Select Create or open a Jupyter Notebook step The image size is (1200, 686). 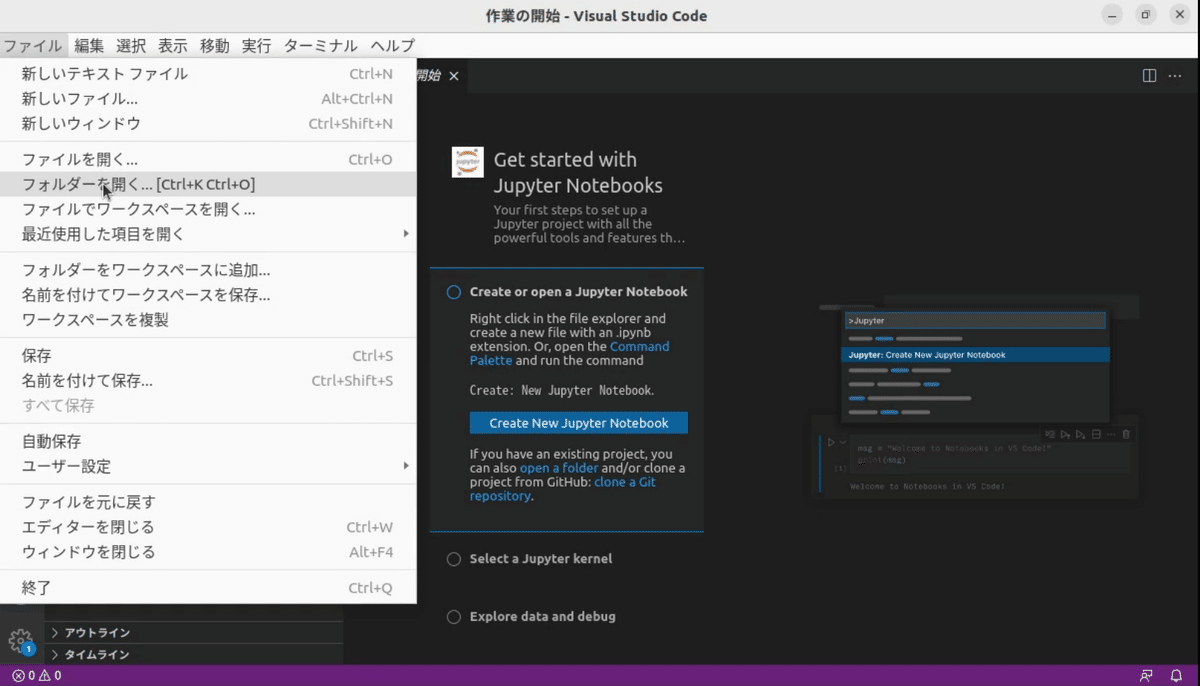pyautogui.click(x=567, y=292)
